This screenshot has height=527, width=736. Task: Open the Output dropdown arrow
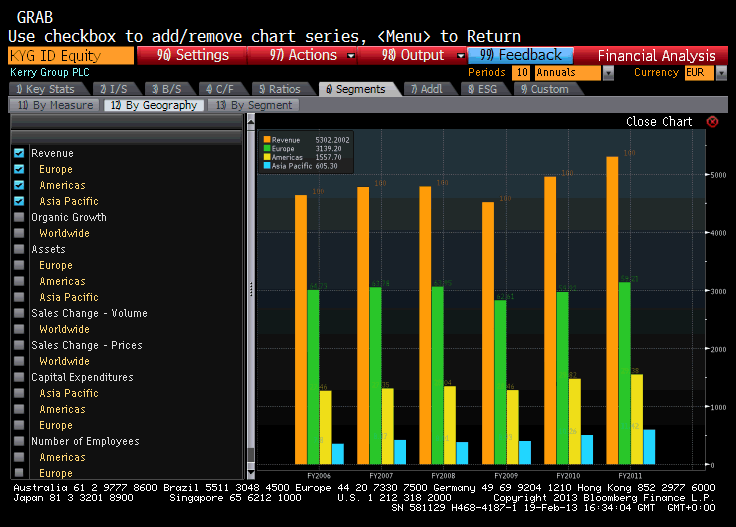pos(460,55)
